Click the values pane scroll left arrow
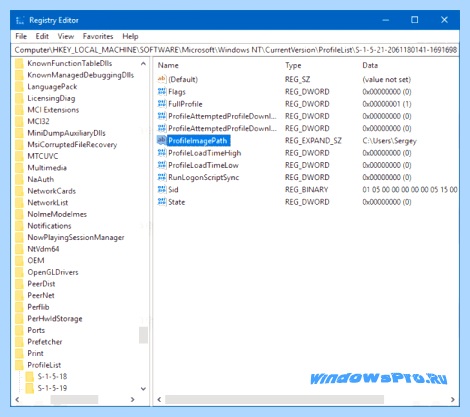This screenshot has width=470, height=417. click(159, 399)
